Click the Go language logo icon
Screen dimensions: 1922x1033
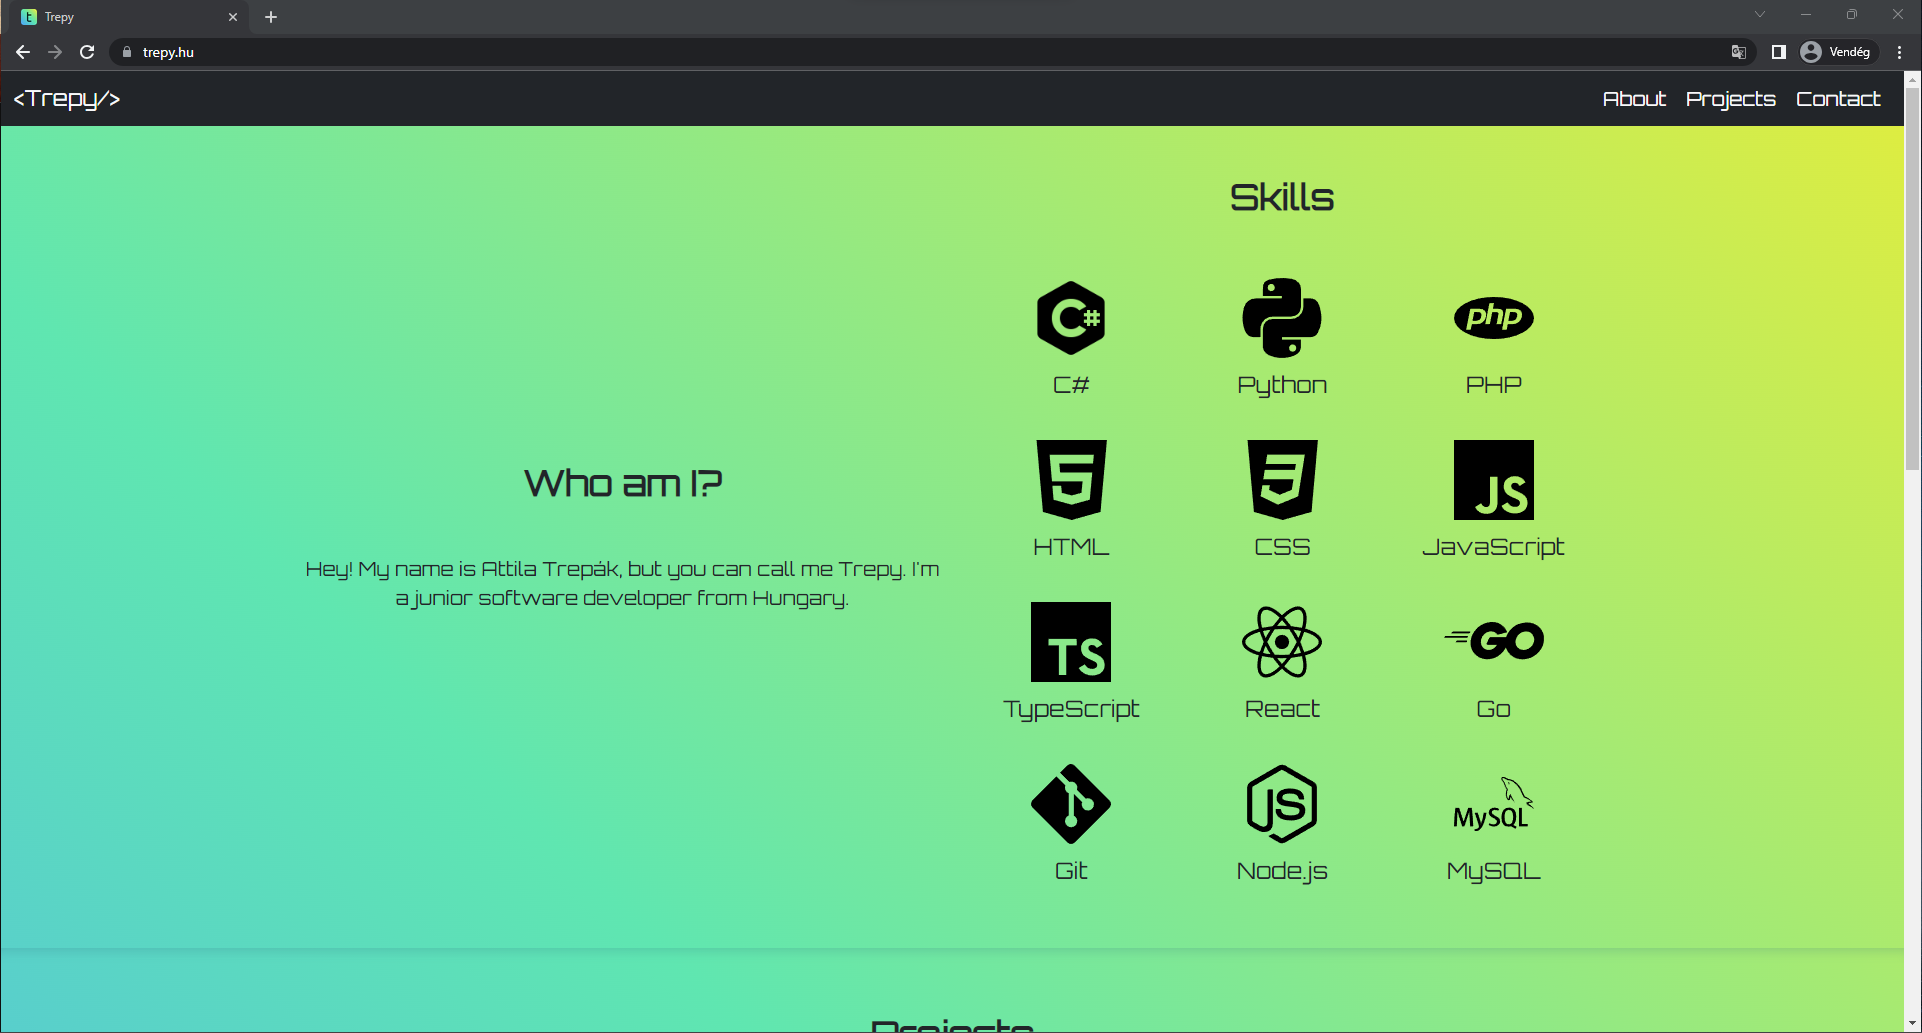pyautogui.click(x=1493, y=641)
